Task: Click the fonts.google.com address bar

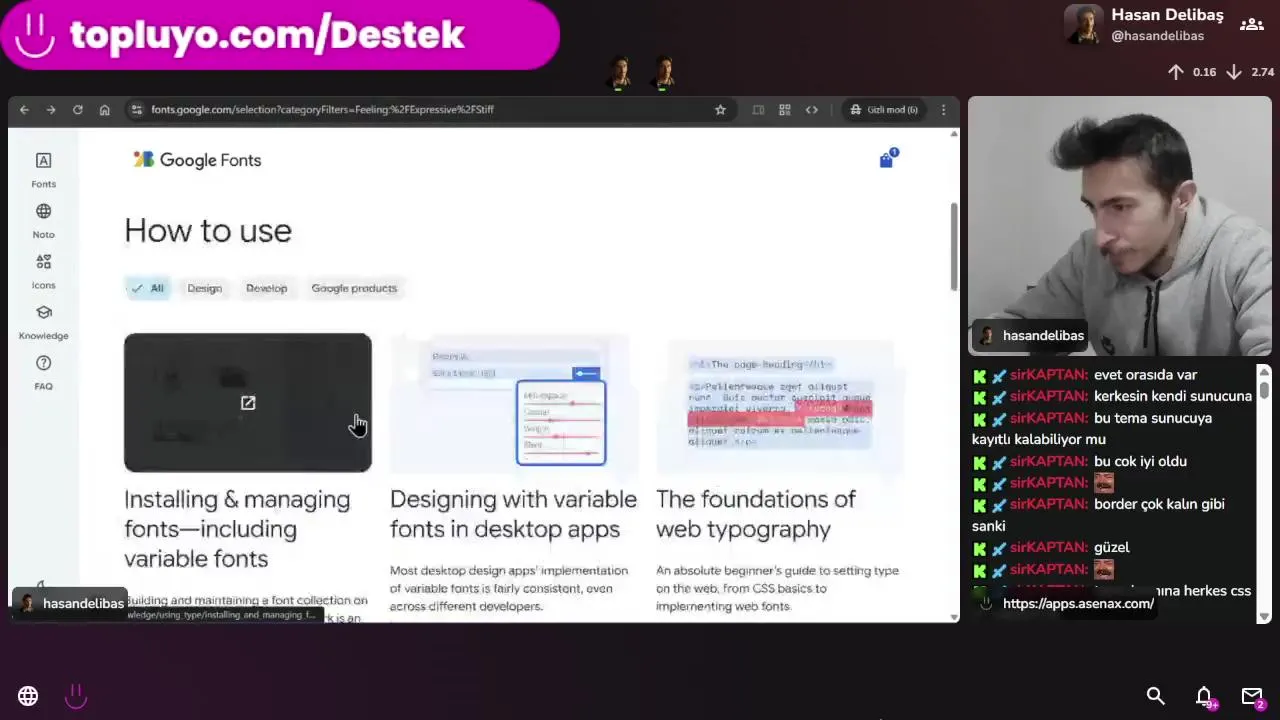Action: pyautogui.click(x=430, y=110)
